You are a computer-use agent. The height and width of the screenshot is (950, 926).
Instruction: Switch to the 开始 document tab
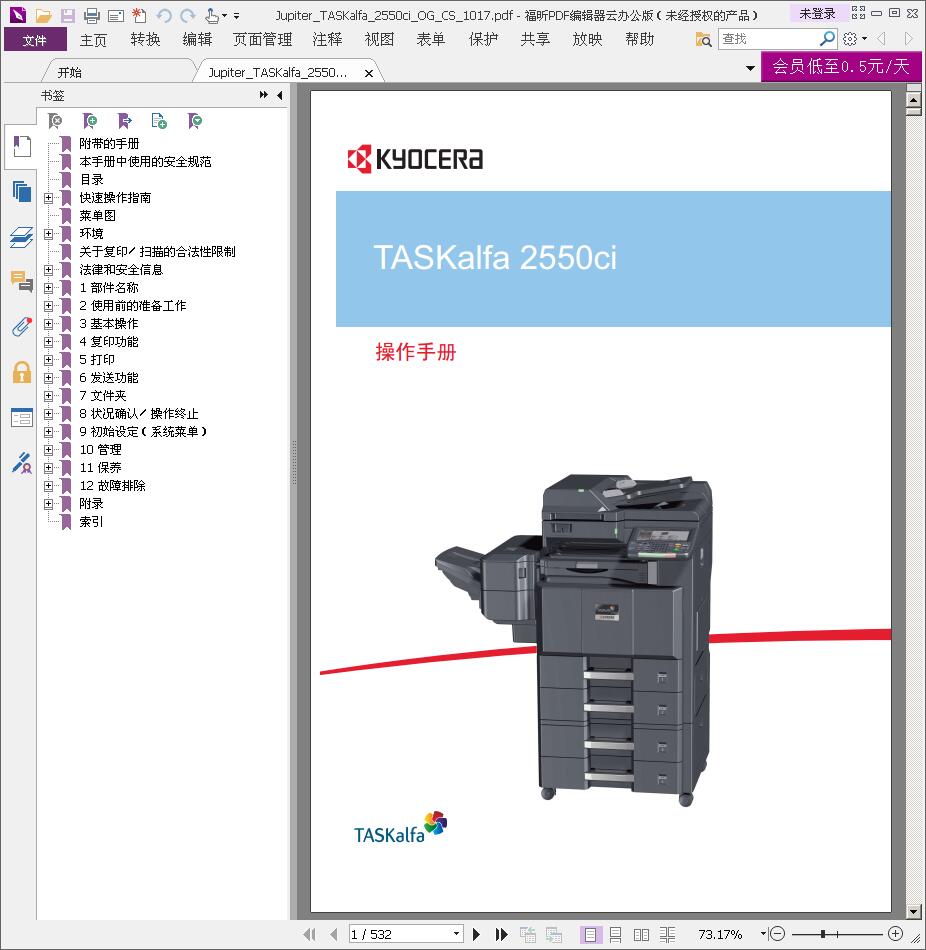pos(70,73)
